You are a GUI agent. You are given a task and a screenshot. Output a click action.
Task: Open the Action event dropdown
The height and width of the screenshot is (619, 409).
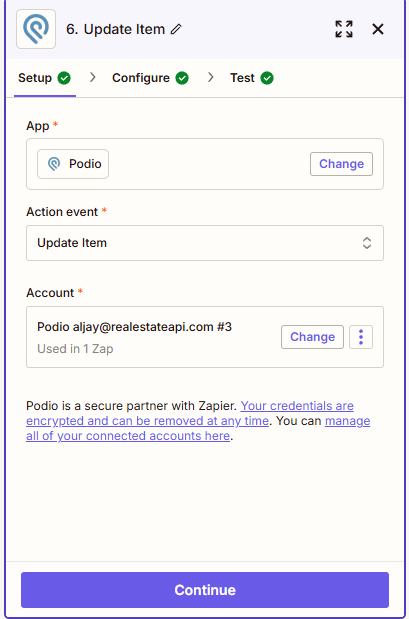[205, 243]
